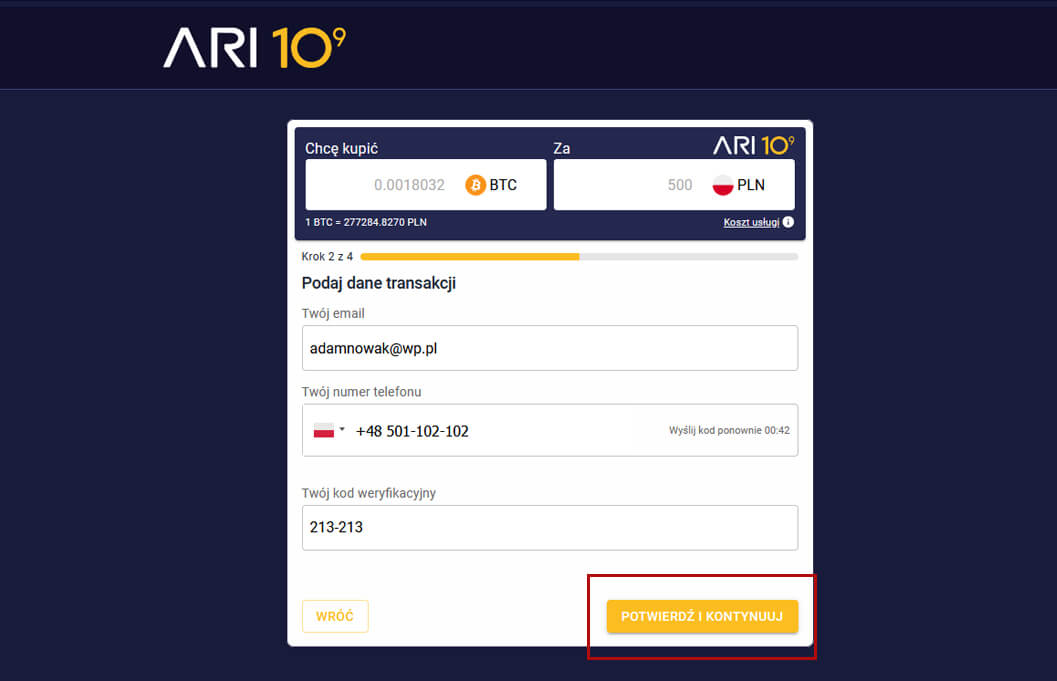
Task: Focus the Twój kod weryfikacyjny field
Action: [x=549, y=527]
